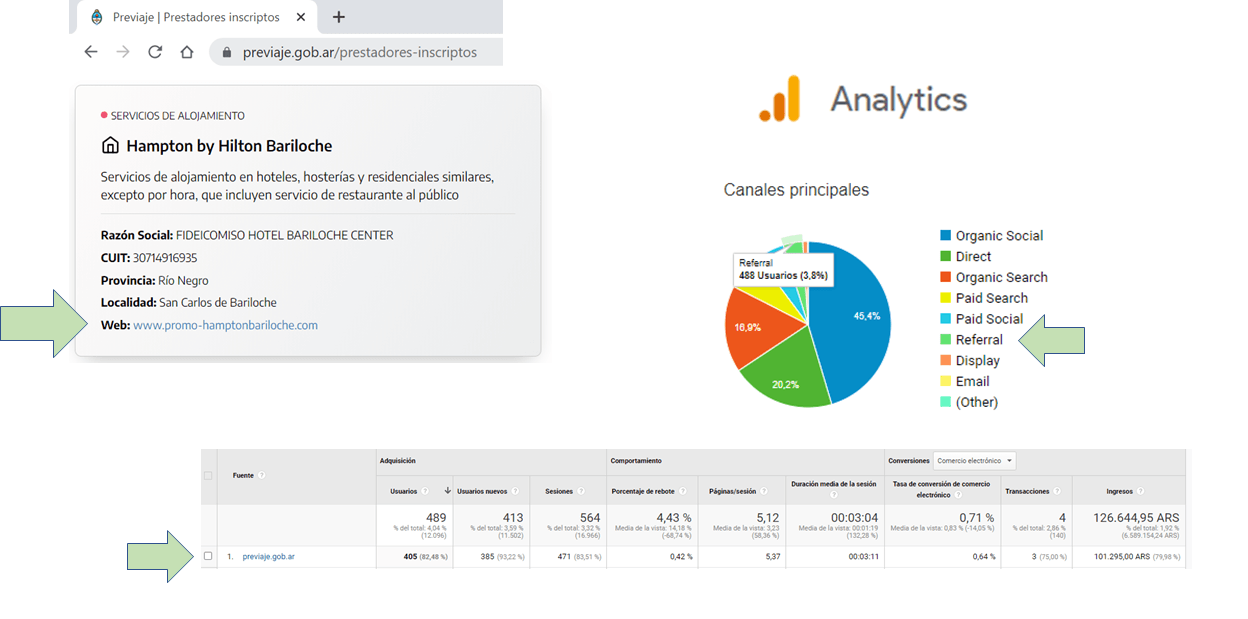The height and width of the screenshot is (619, 1248).
Task: Click the help icon next to Fuente
Action: point(261,475)
